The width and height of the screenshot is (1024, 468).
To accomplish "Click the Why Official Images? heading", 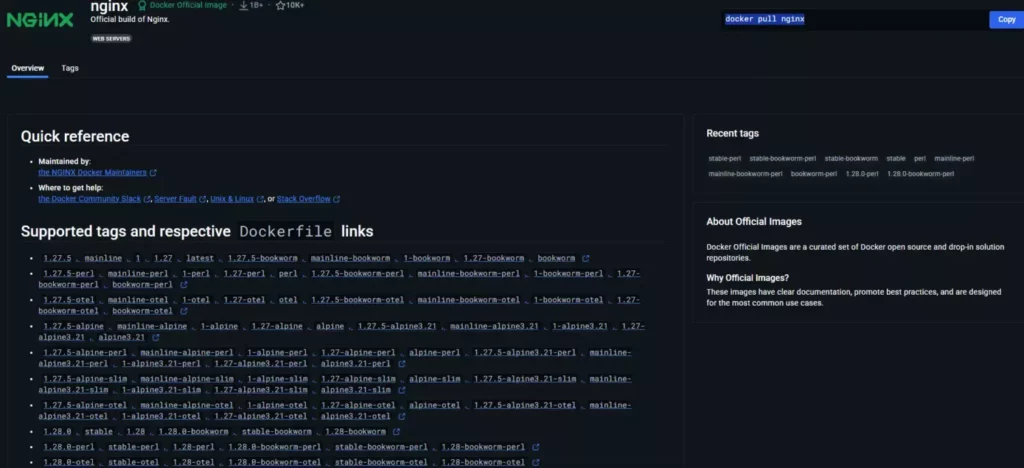I will point(748,278).
